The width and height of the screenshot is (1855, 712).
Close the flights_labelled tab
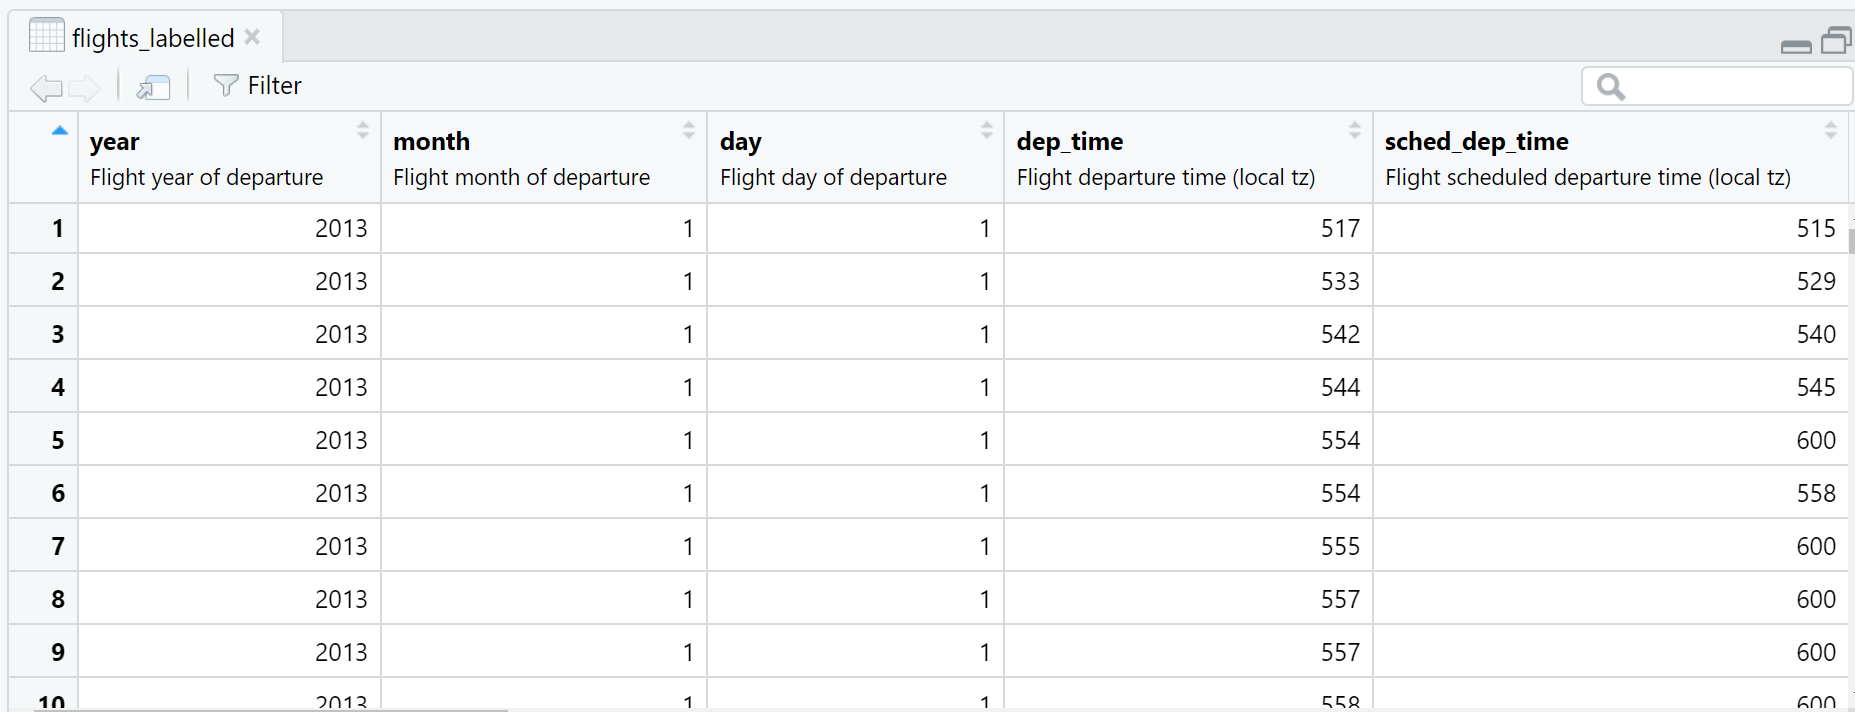click(x=253, y=37)
